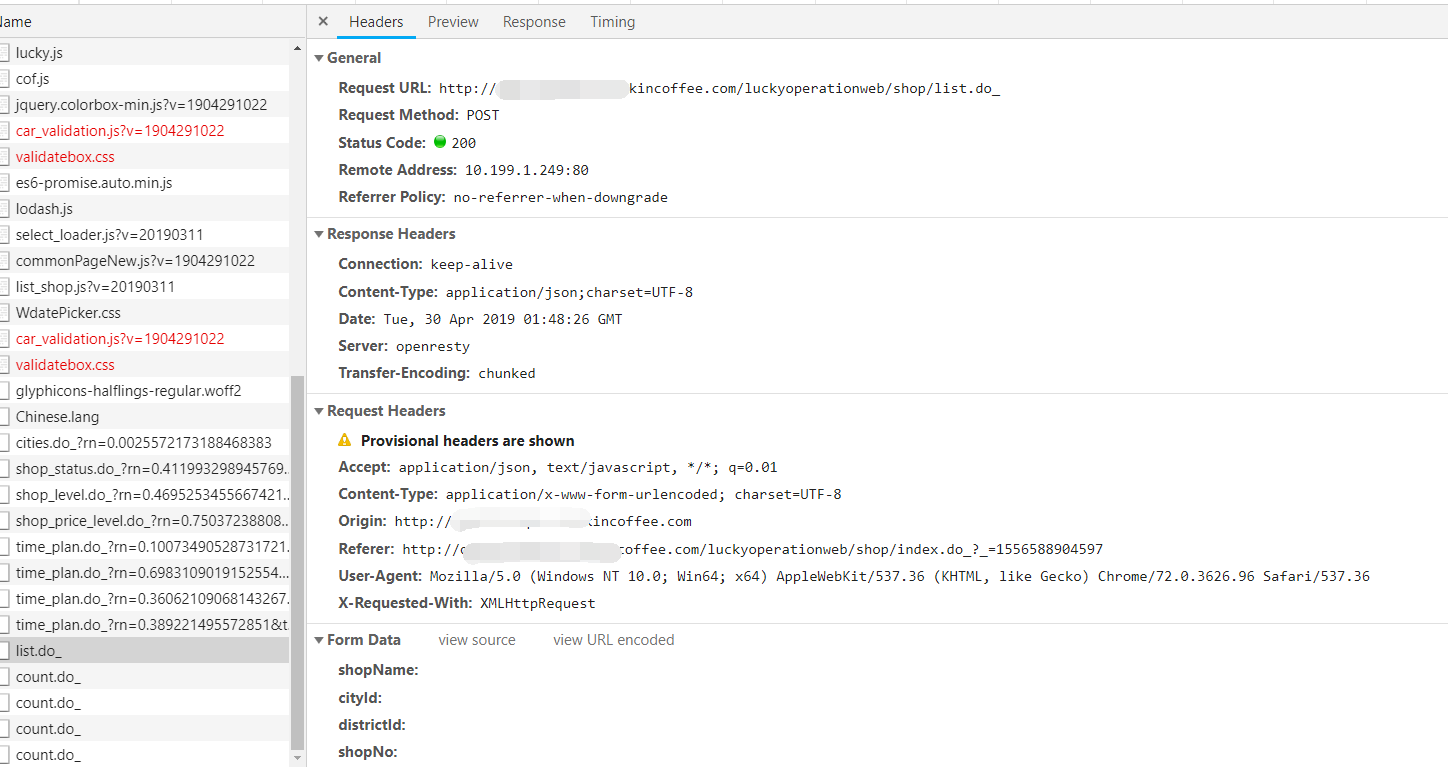1448x767 pixels.
Task: Open the Preview tab
Action: click(x=453, y=22)
